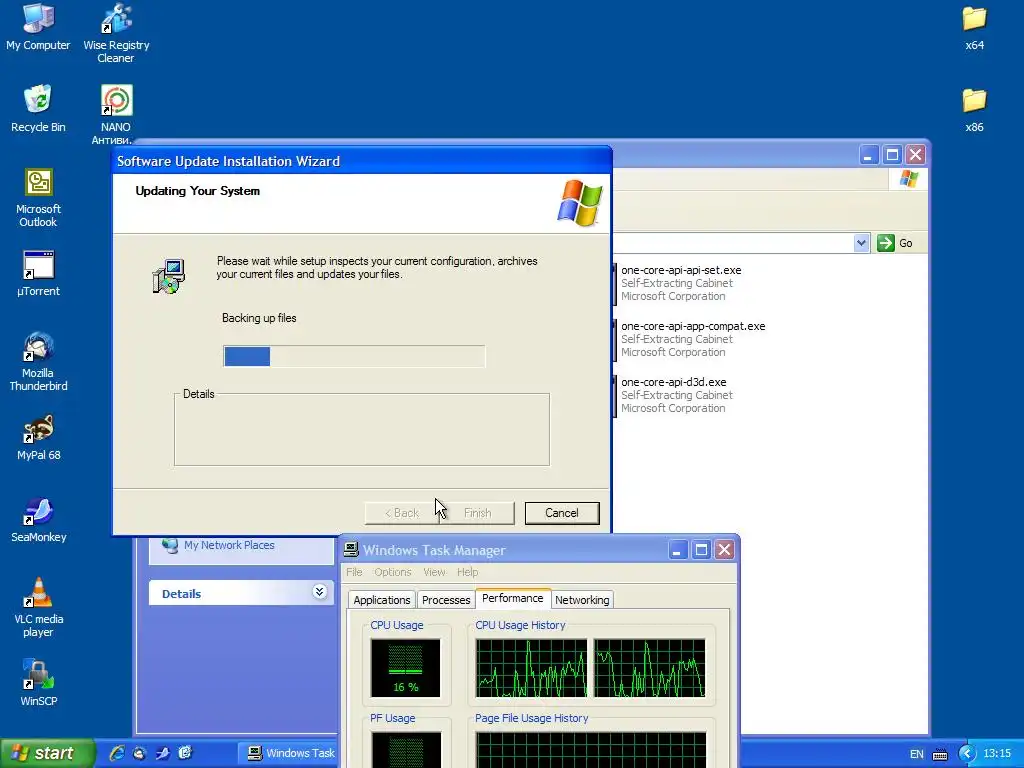Image resolution: width=1024 pixels, height=768 pixels.
Task: Minimize Windows Task Manager
Action: (x=677, y=550)
